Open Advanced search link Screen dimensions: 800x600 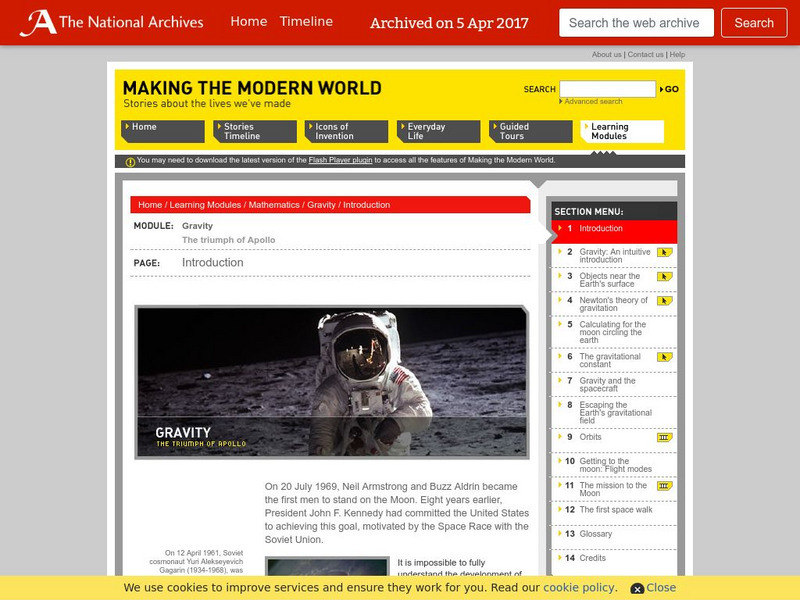point(593,102)
